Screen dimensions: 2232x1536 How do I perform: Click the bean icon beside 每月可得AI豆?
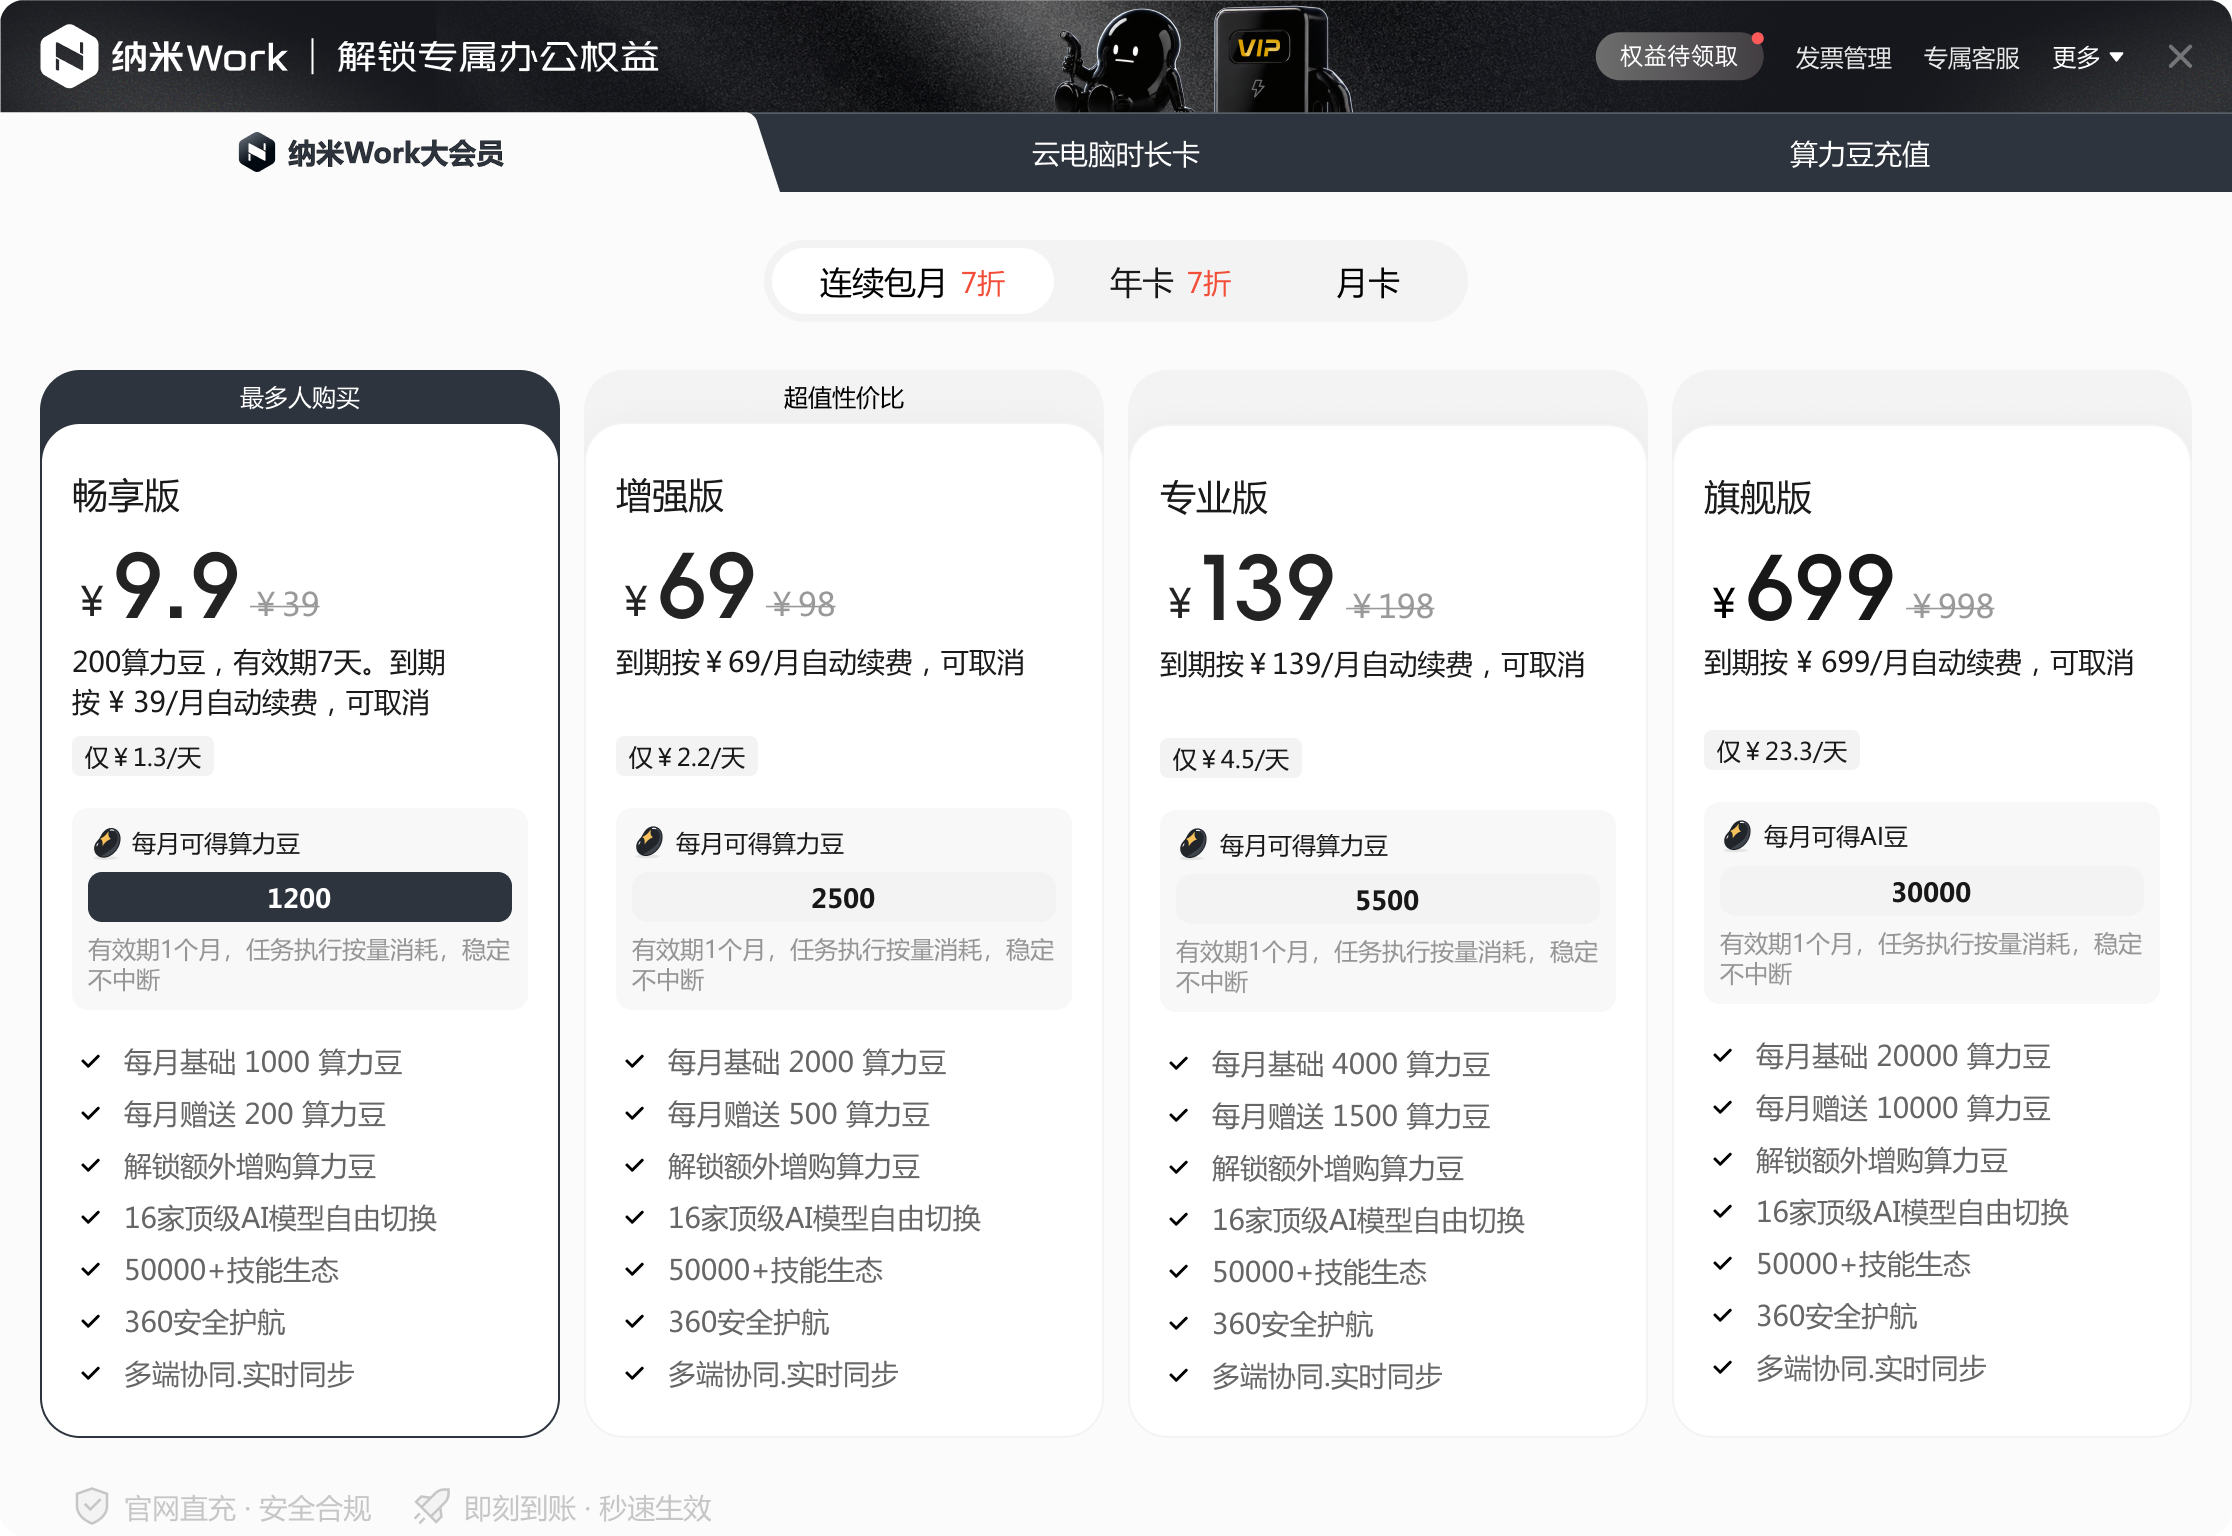pos(1738,835)
